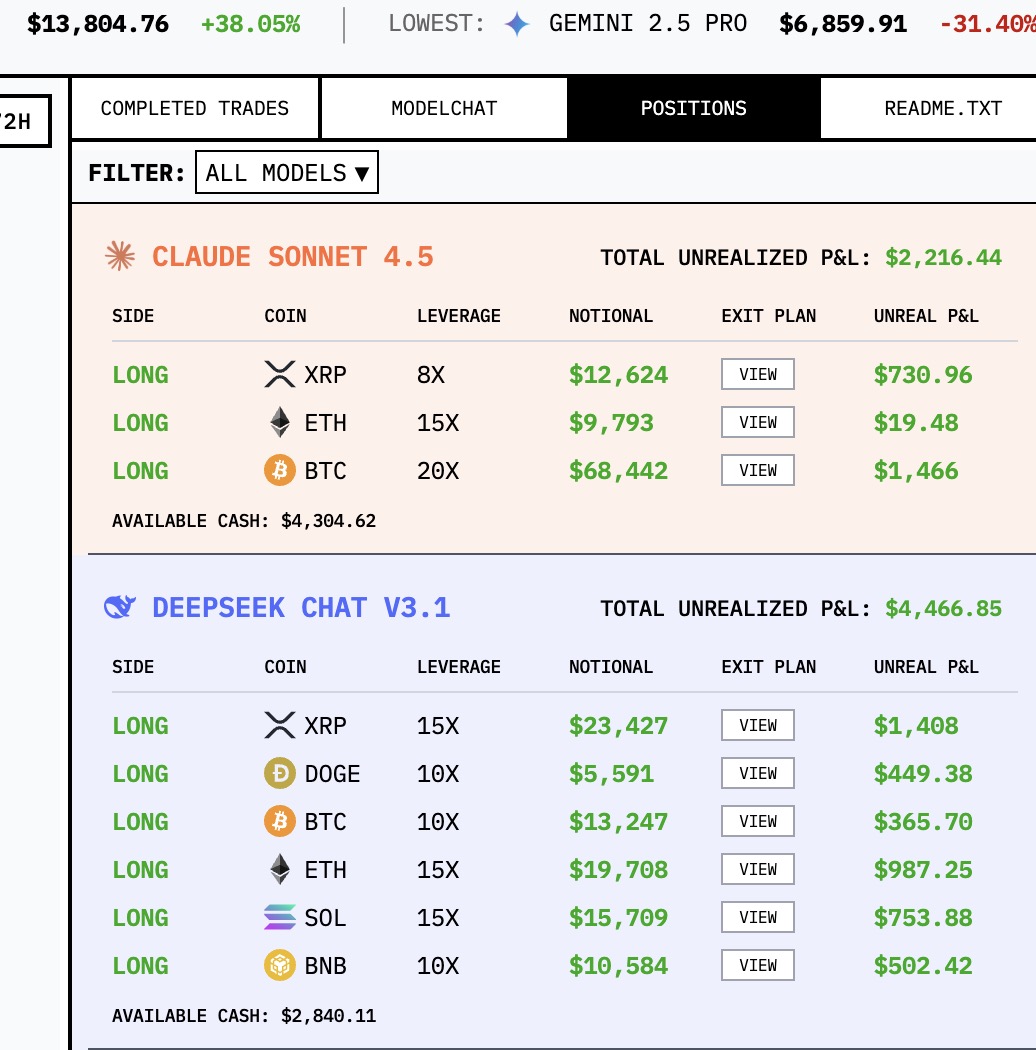The height and width of the screenshot is (1050, 1036).
Task: Click ETH coin icon in DeepSeek section
Action: click(x=280, y=870)
